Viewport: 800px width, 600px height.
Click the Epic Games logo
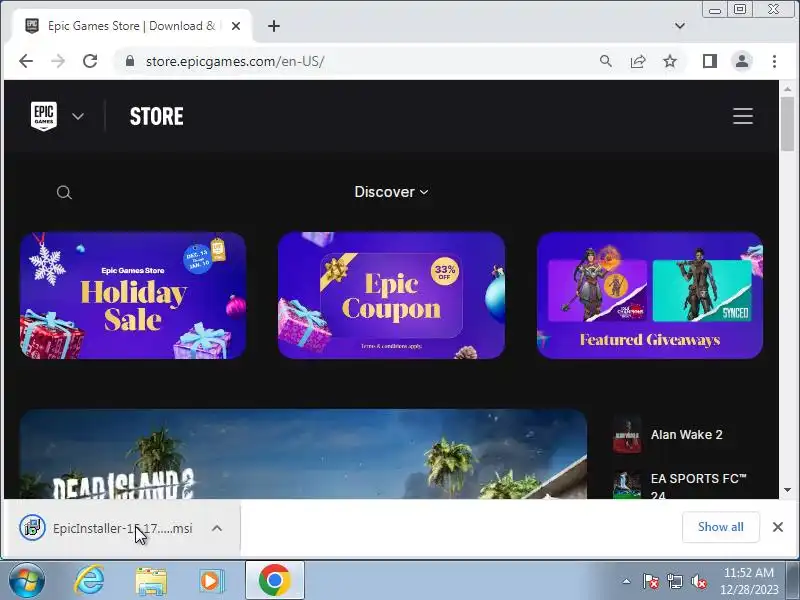44,116
